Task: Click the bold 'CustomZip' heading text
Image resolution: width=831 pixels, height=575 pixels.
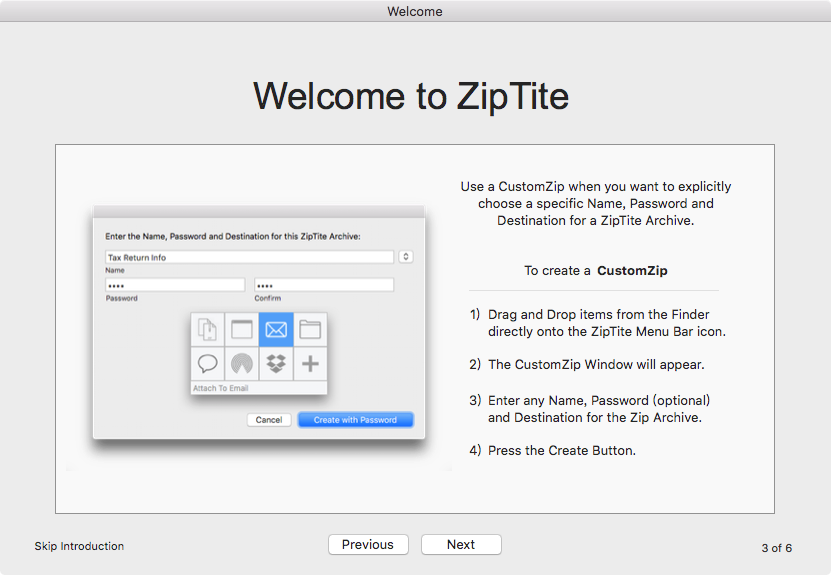Action: (x=632, y=271)
